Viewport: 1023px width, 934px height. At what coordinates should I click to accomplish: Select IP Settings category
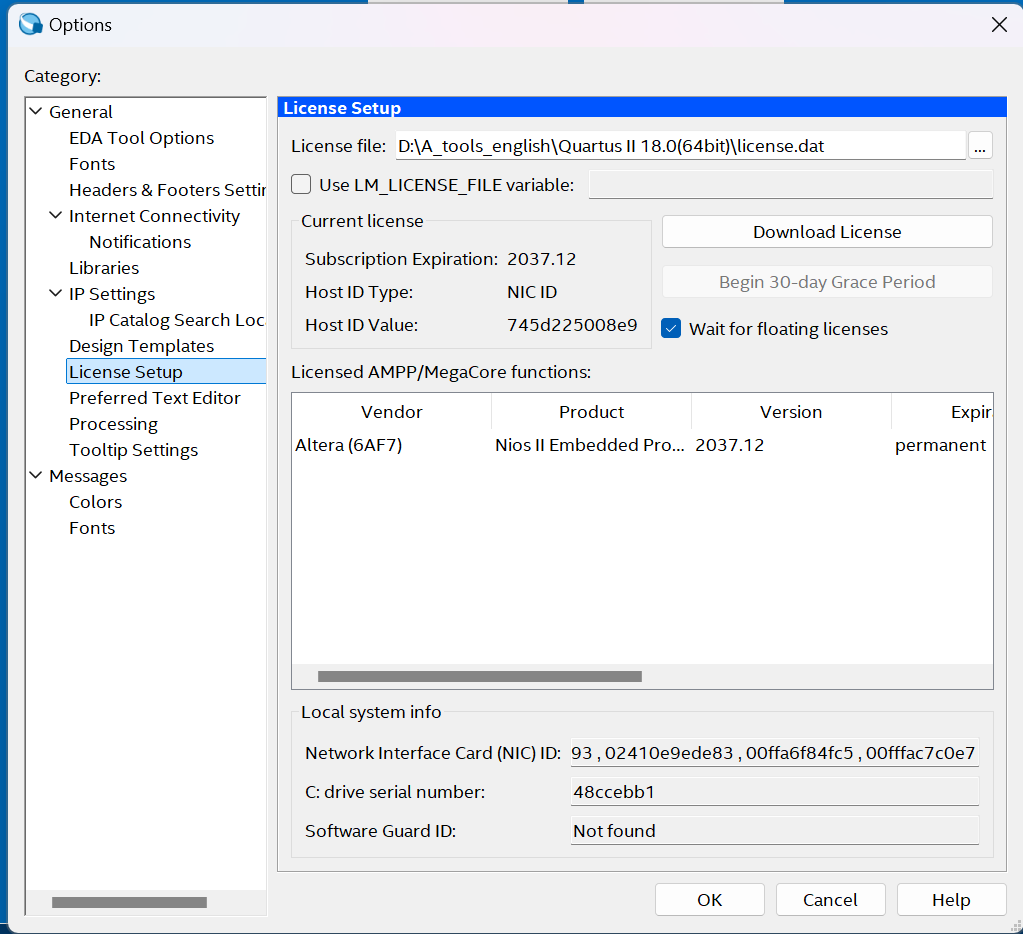click(x=112, y=294)
